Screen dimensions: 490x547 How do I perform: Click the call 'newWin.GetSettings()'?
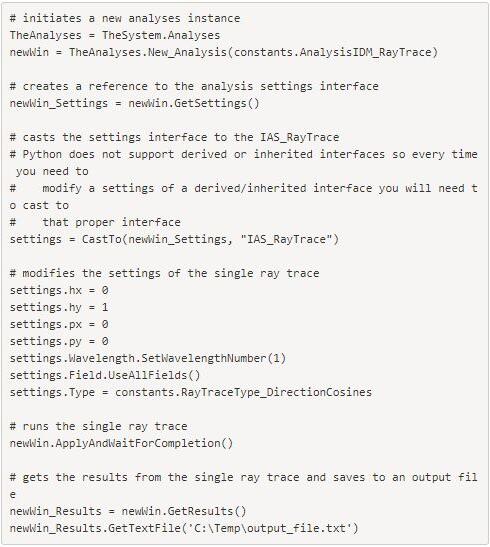click(x=194, y=104)
